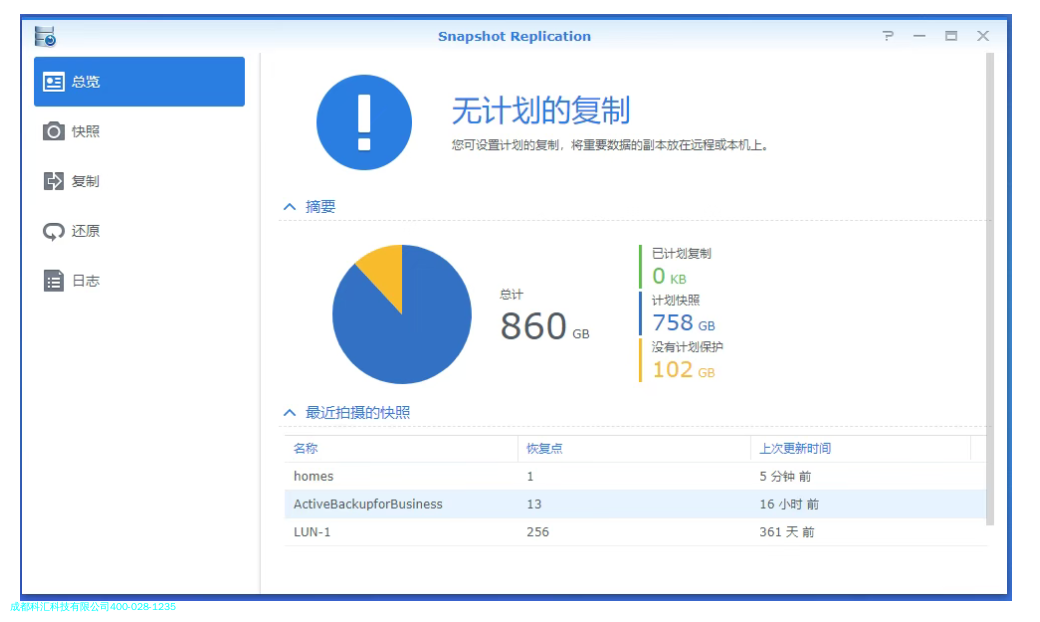Click the Snapshot Replication window title
1040x622 pixels.
pos(514,36)
